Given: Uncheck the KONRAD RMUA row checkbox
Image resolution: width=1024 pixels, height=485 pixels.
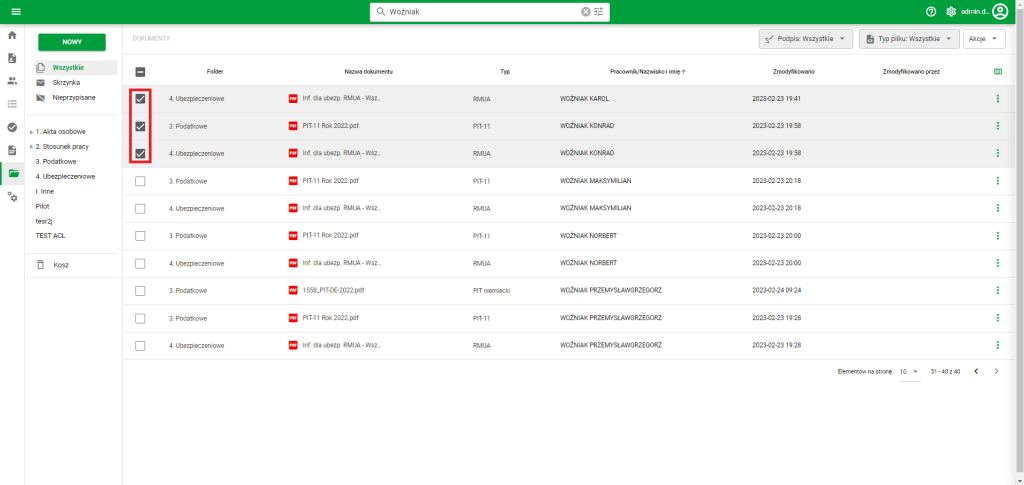Looking at the screenshot, I should [140, 153].
